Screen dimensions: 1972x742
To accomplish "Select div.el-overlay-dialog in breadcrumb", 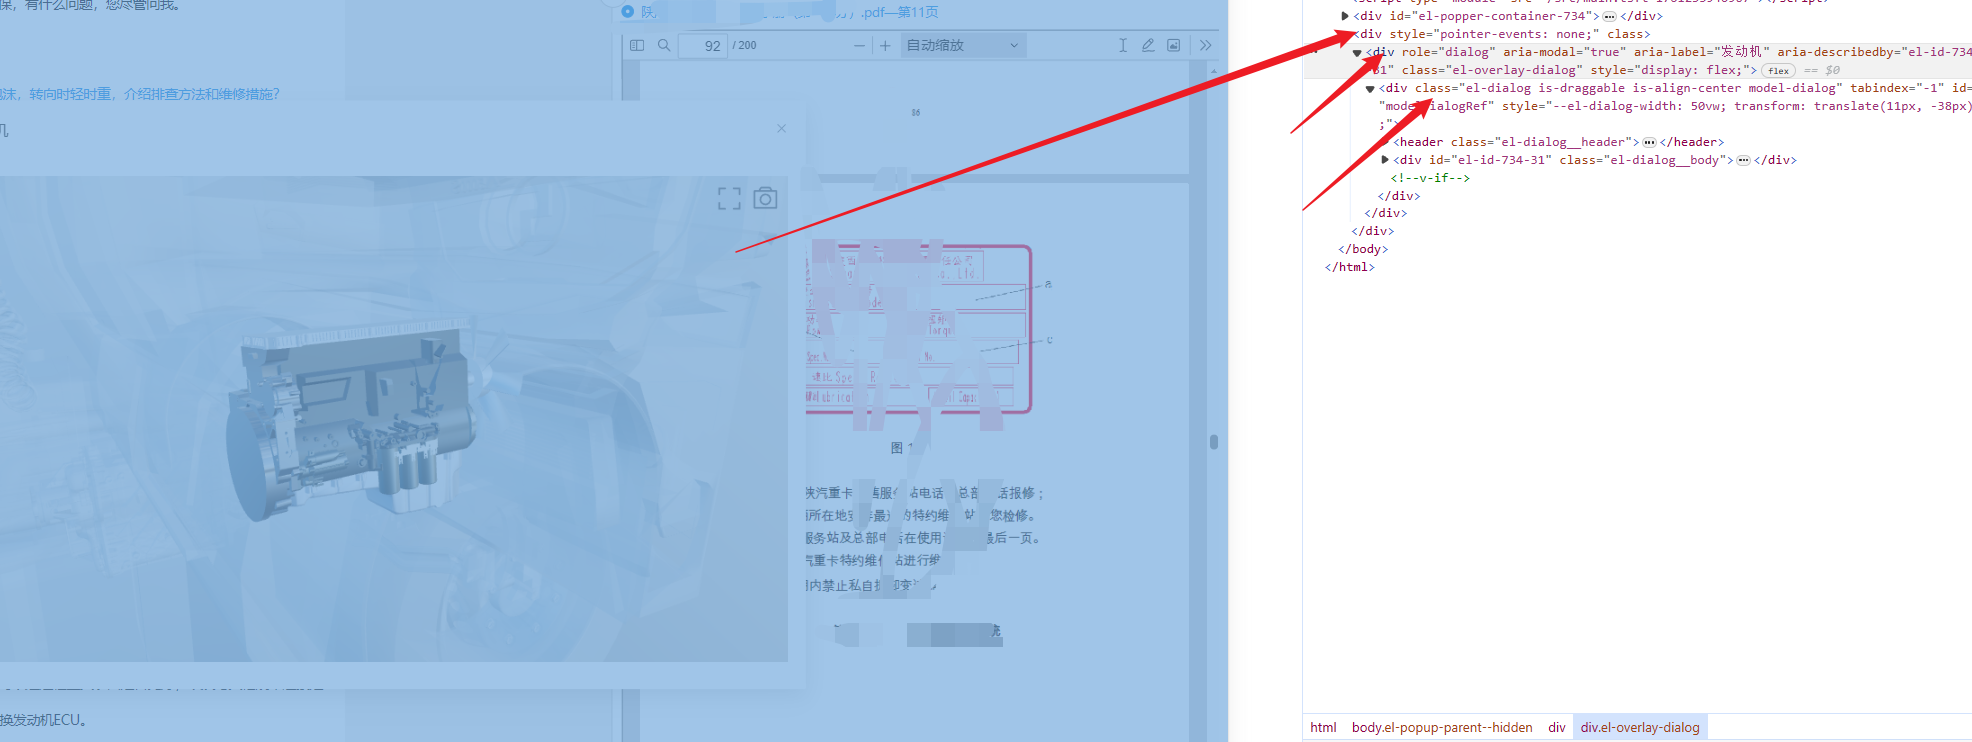I will pyautogui.click(x=1640, y=727).
